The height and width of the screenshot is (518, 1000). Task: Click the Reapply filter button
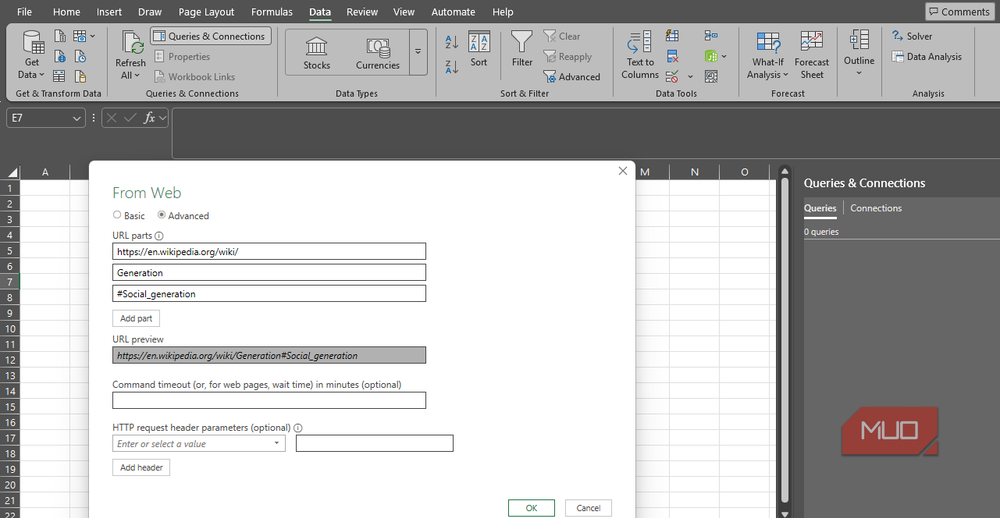click(x=568, y=57)
